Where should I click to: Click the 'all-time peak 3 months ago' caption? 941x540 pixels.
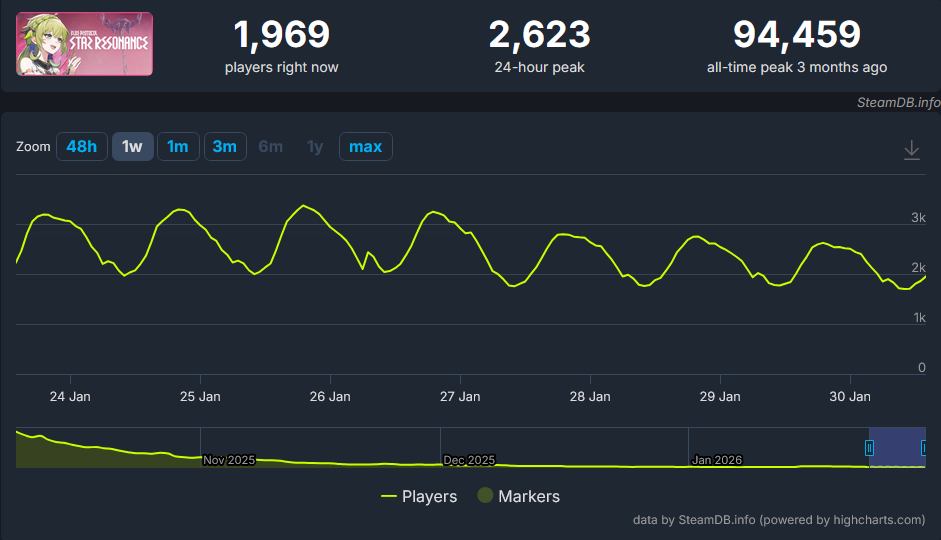797,67
